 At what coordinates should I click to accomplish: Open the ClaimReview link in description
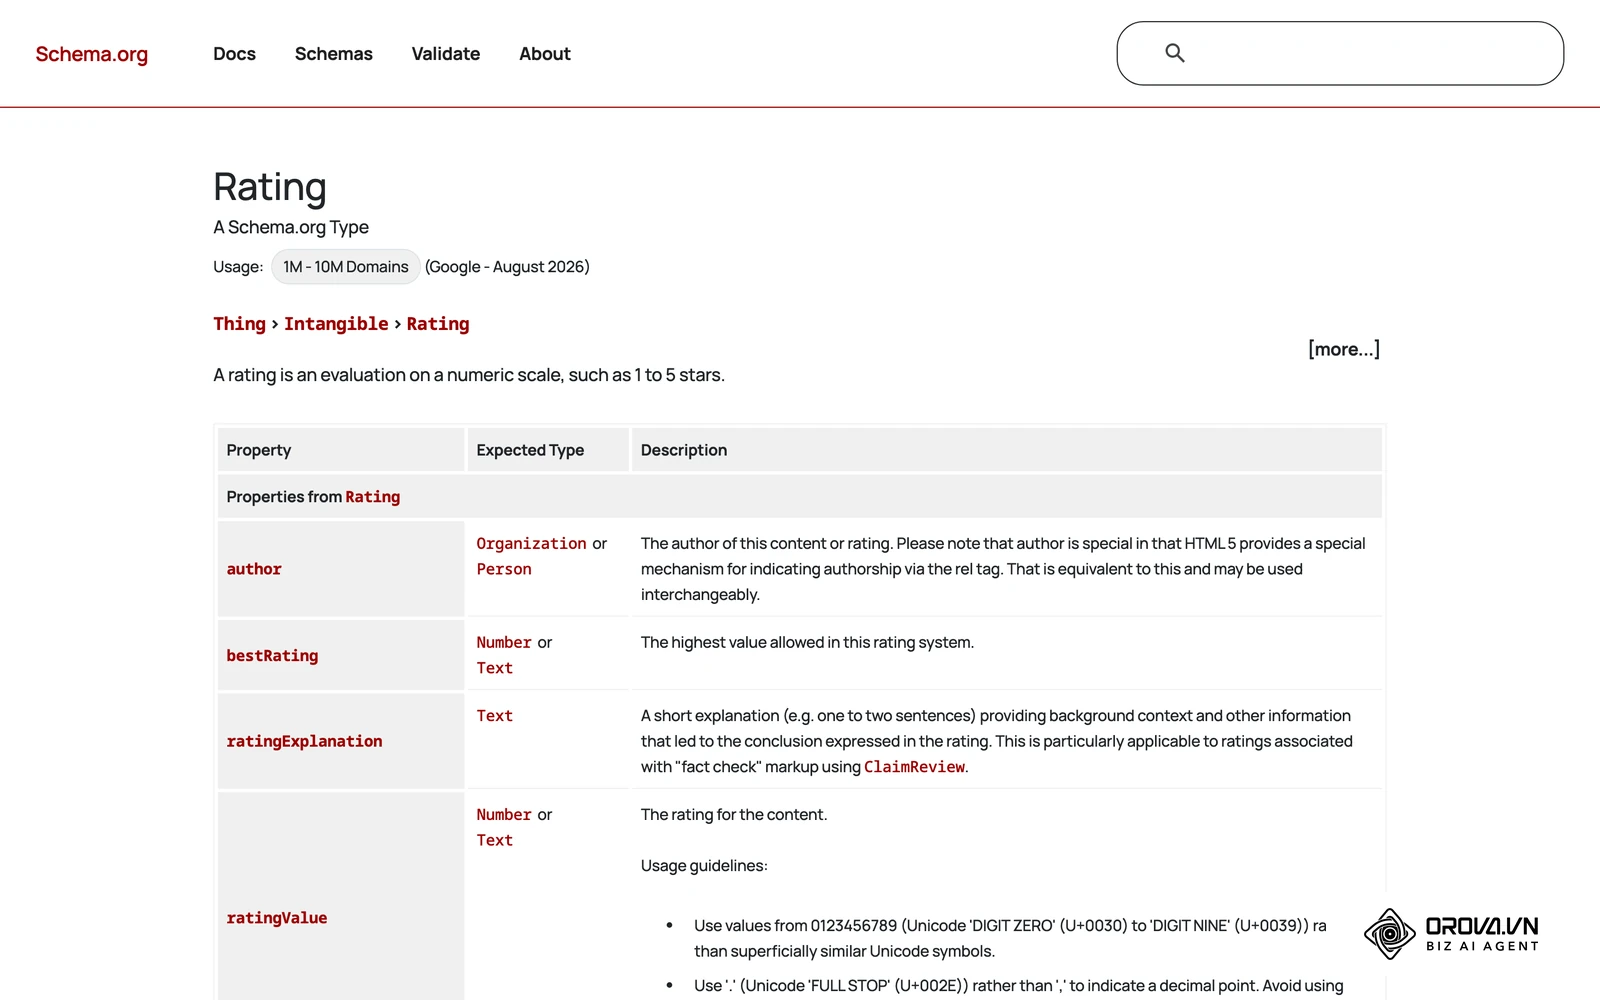914,767
